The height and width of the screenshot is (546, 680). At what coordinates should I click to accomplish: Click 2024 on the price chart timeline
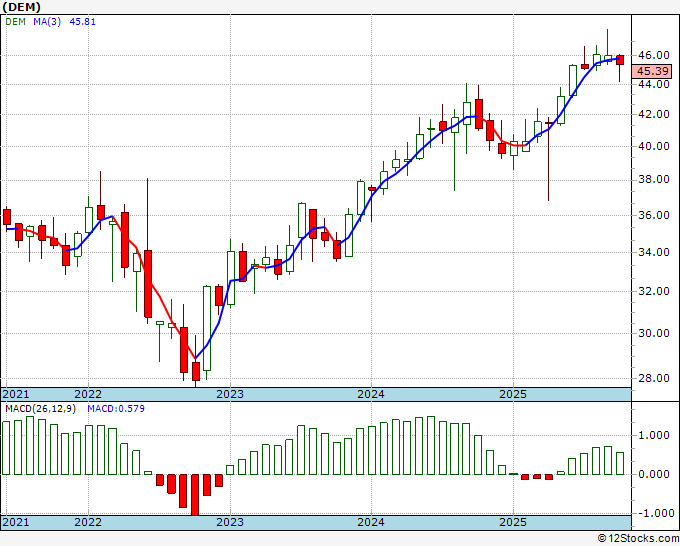[x=371, y=394]
